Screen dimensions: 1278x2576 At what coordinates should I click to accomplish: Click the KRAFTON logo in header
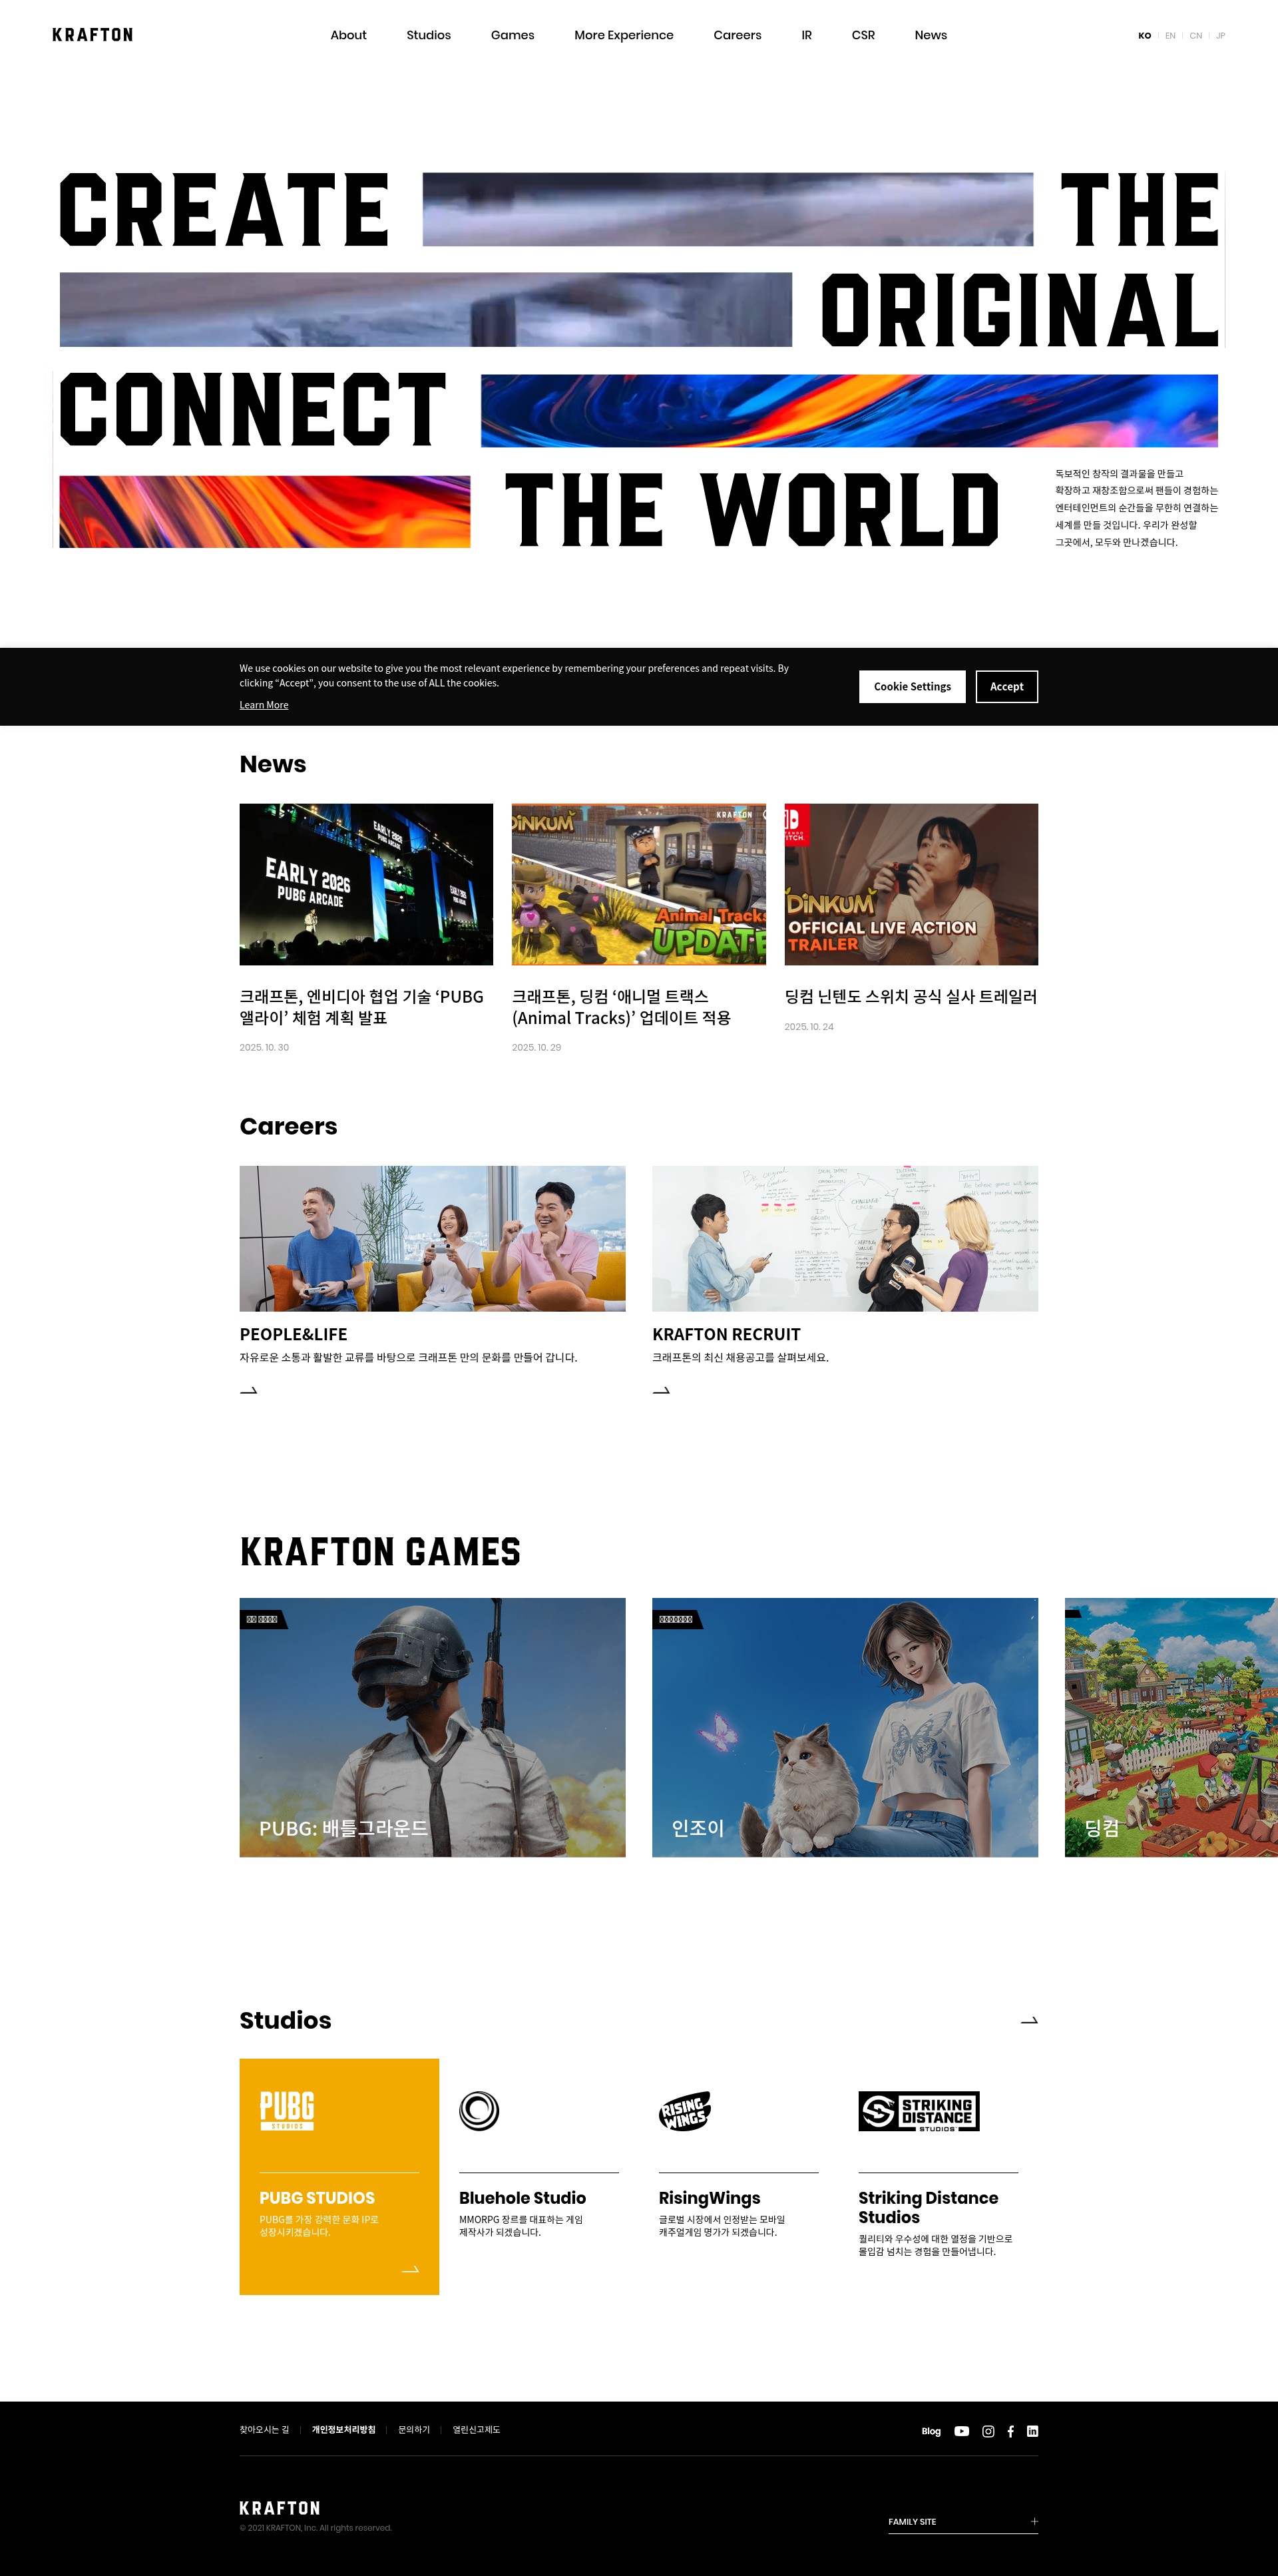tap(92, 35)
